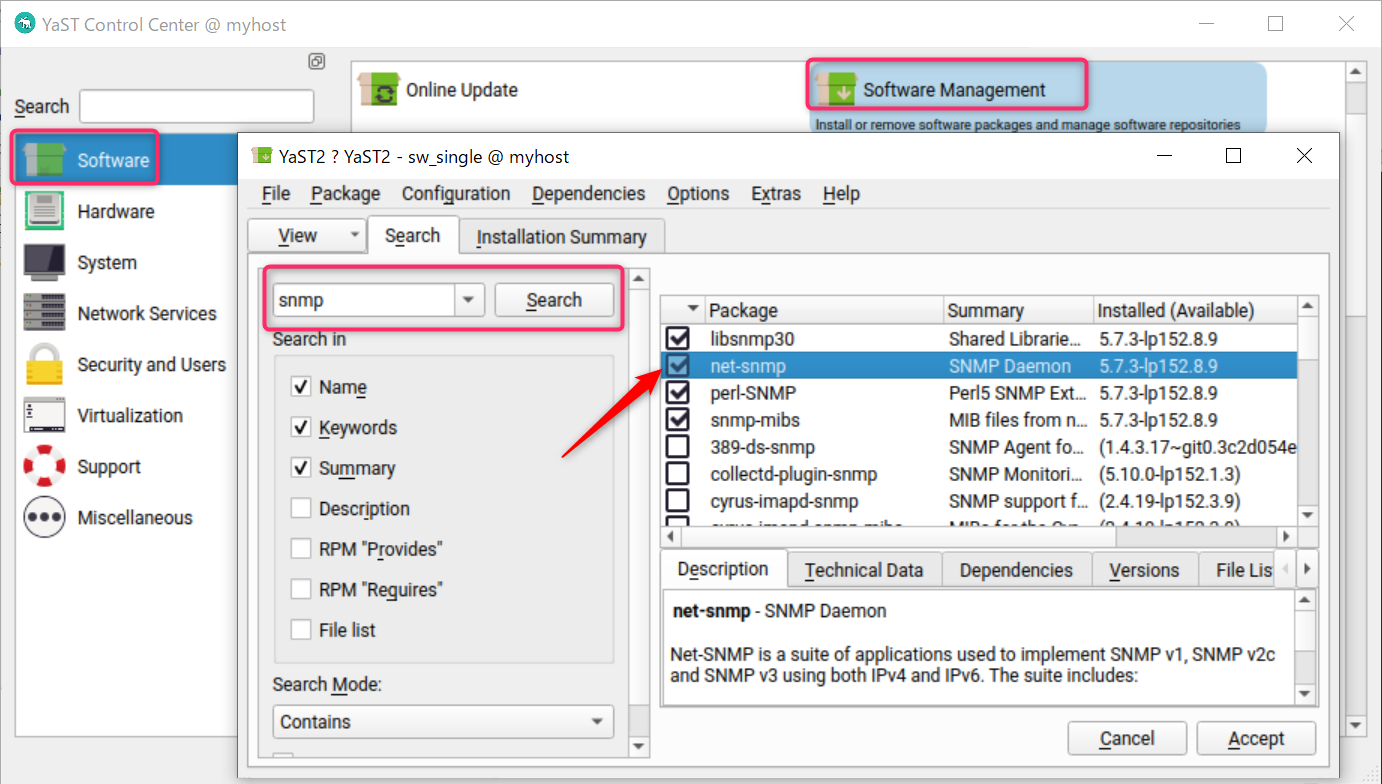Switch to the Versions tab
Screen dimensions: 1382x784
click(1144, 570)
